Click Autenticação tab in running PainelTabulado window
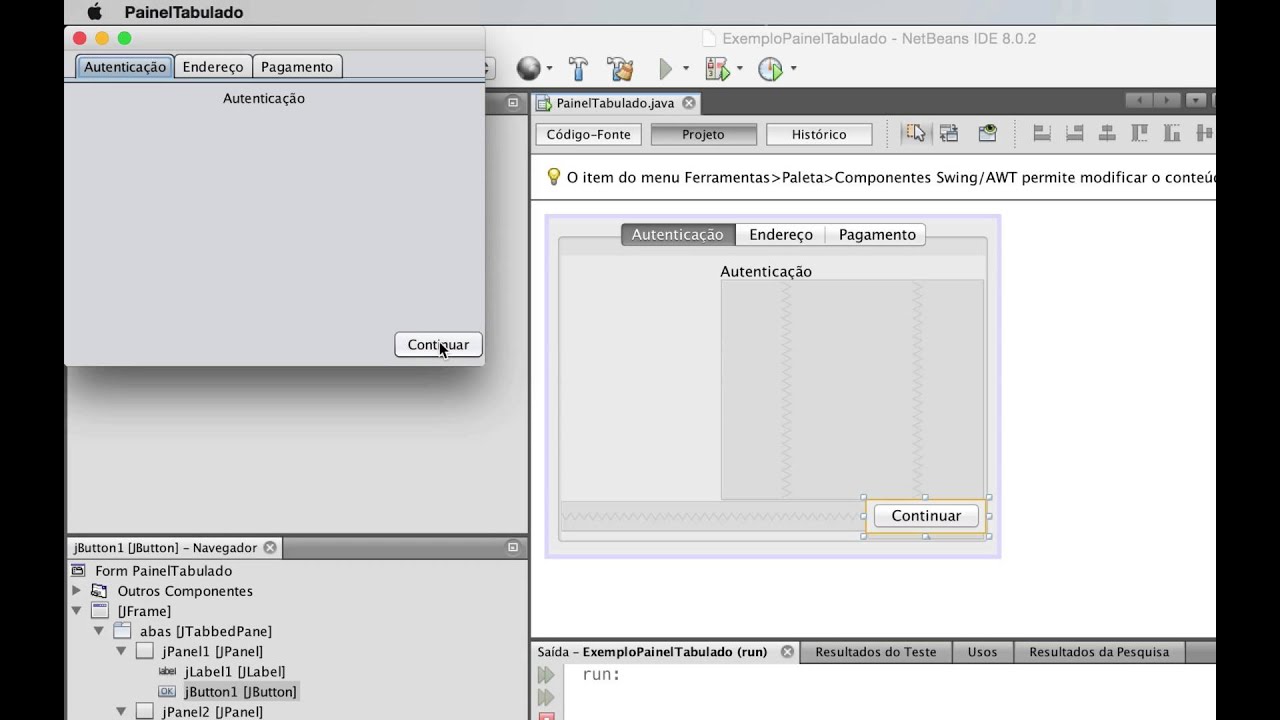 (125, 67)
